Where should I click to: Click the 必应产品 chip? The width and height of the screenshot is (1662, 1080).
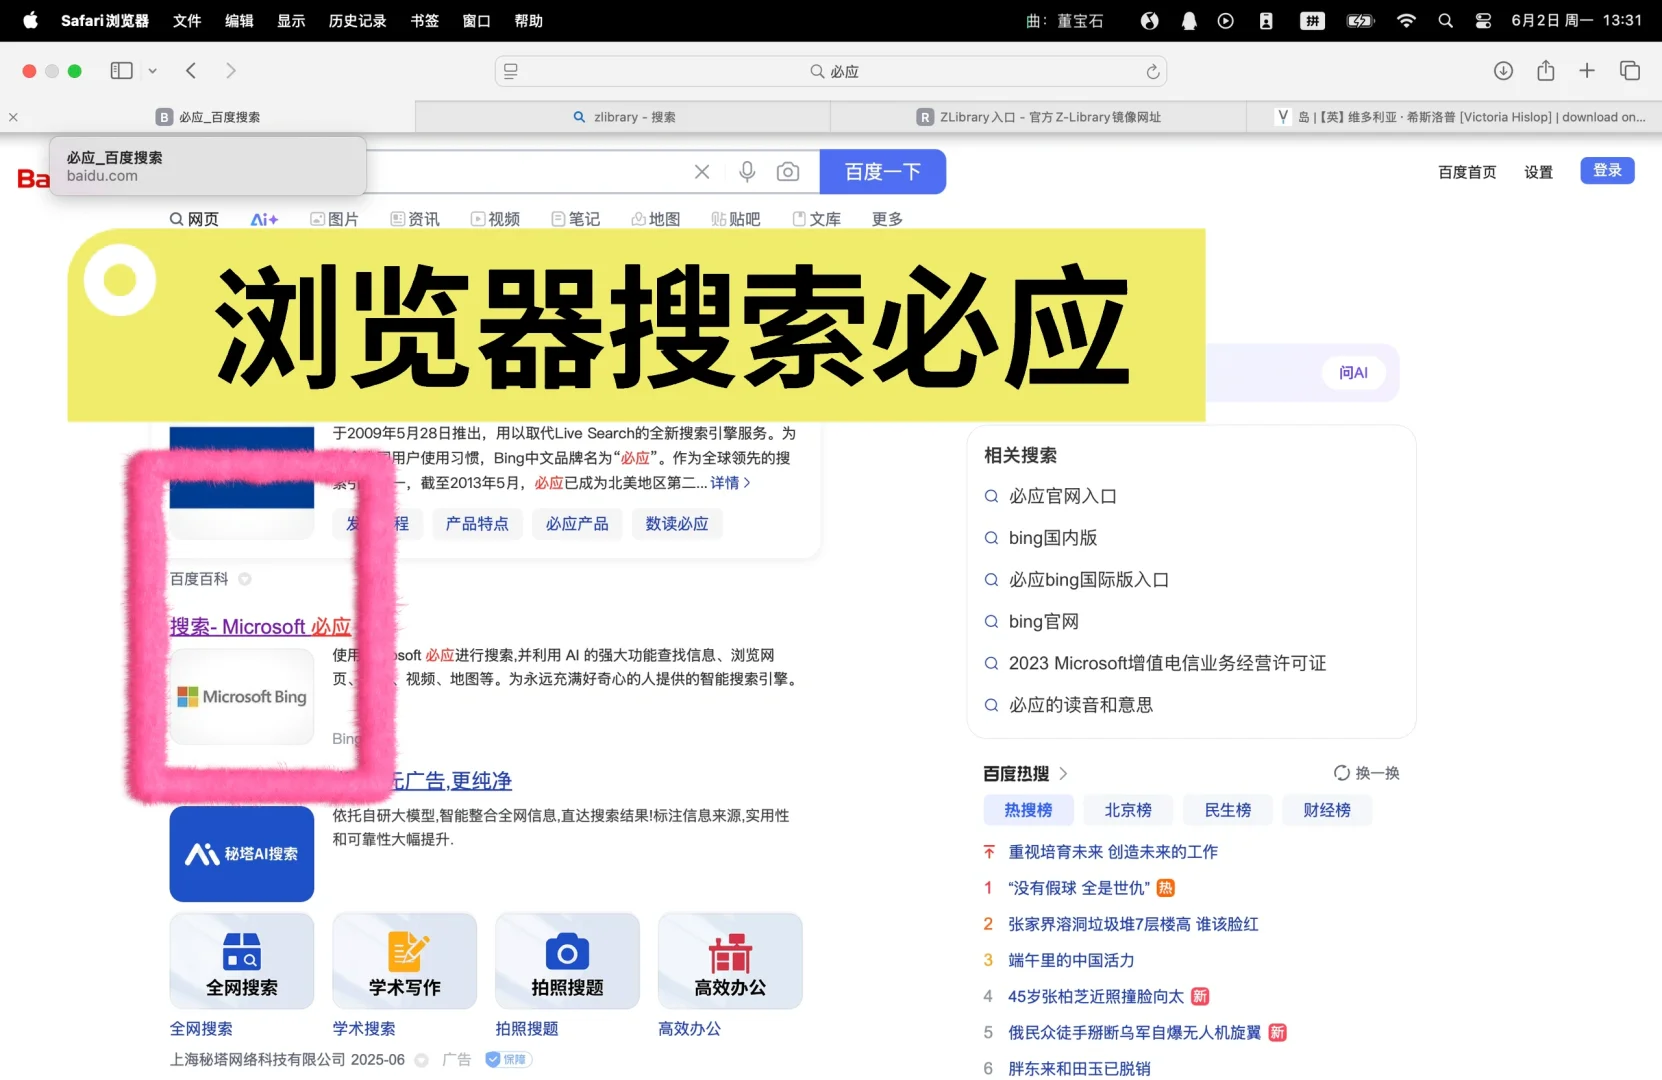(x=577, y=524)
